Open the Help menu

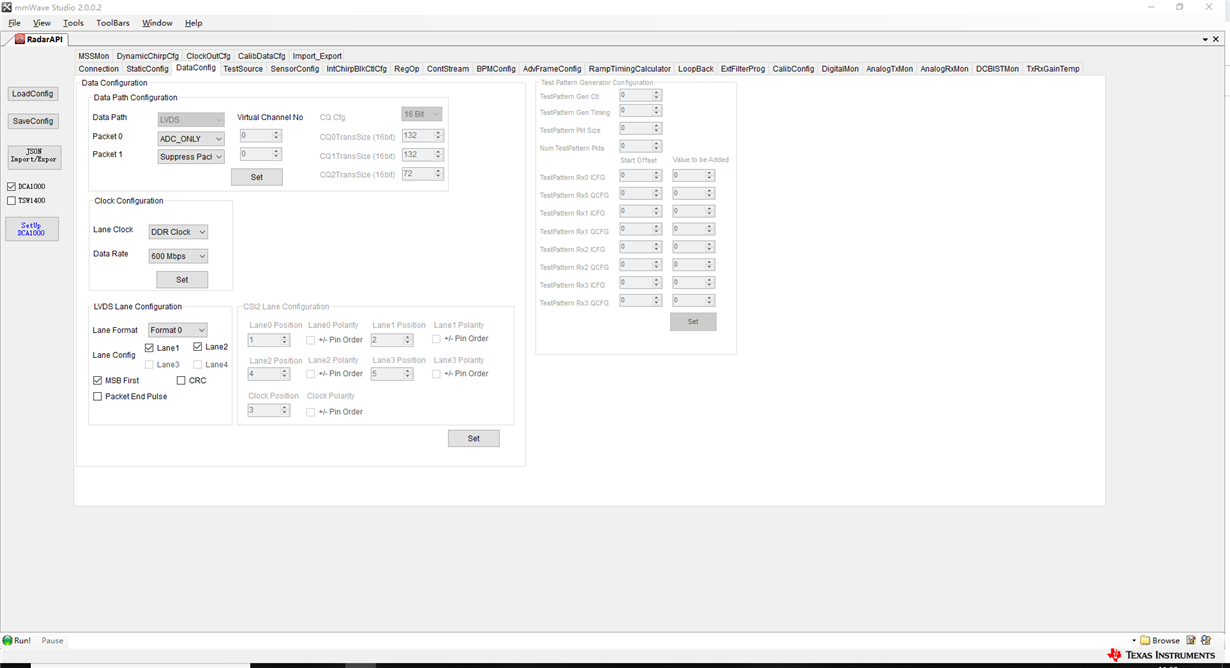194,23
